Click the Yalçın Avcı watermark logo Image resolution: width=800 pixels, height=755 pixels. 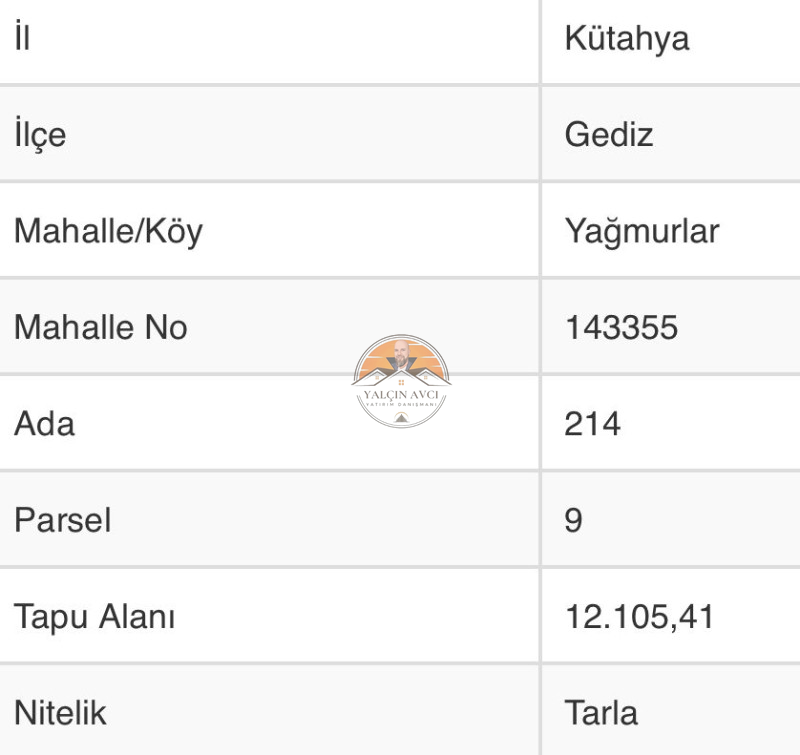coord(401,381)
